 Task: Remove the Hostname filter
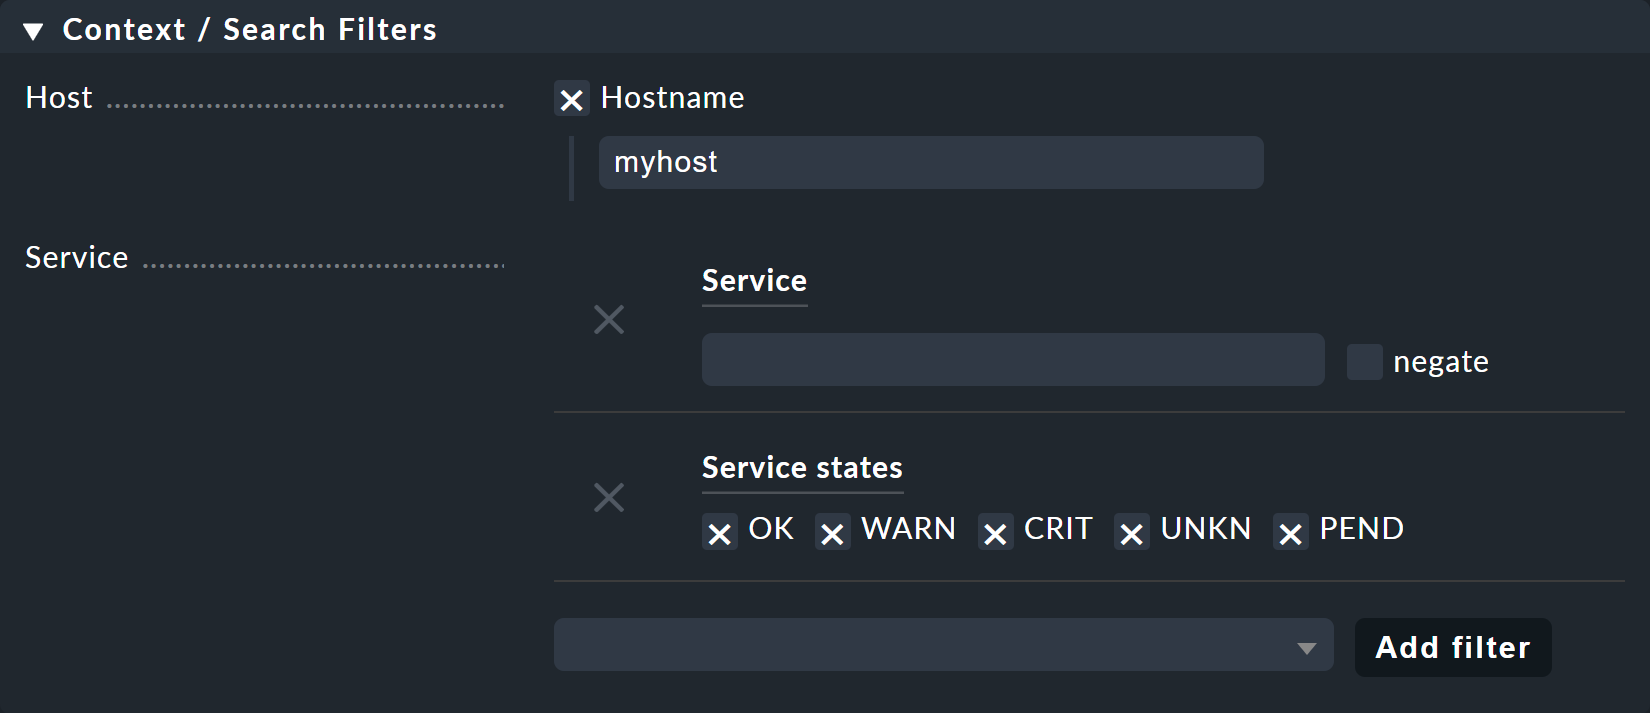tap(571, 99)
